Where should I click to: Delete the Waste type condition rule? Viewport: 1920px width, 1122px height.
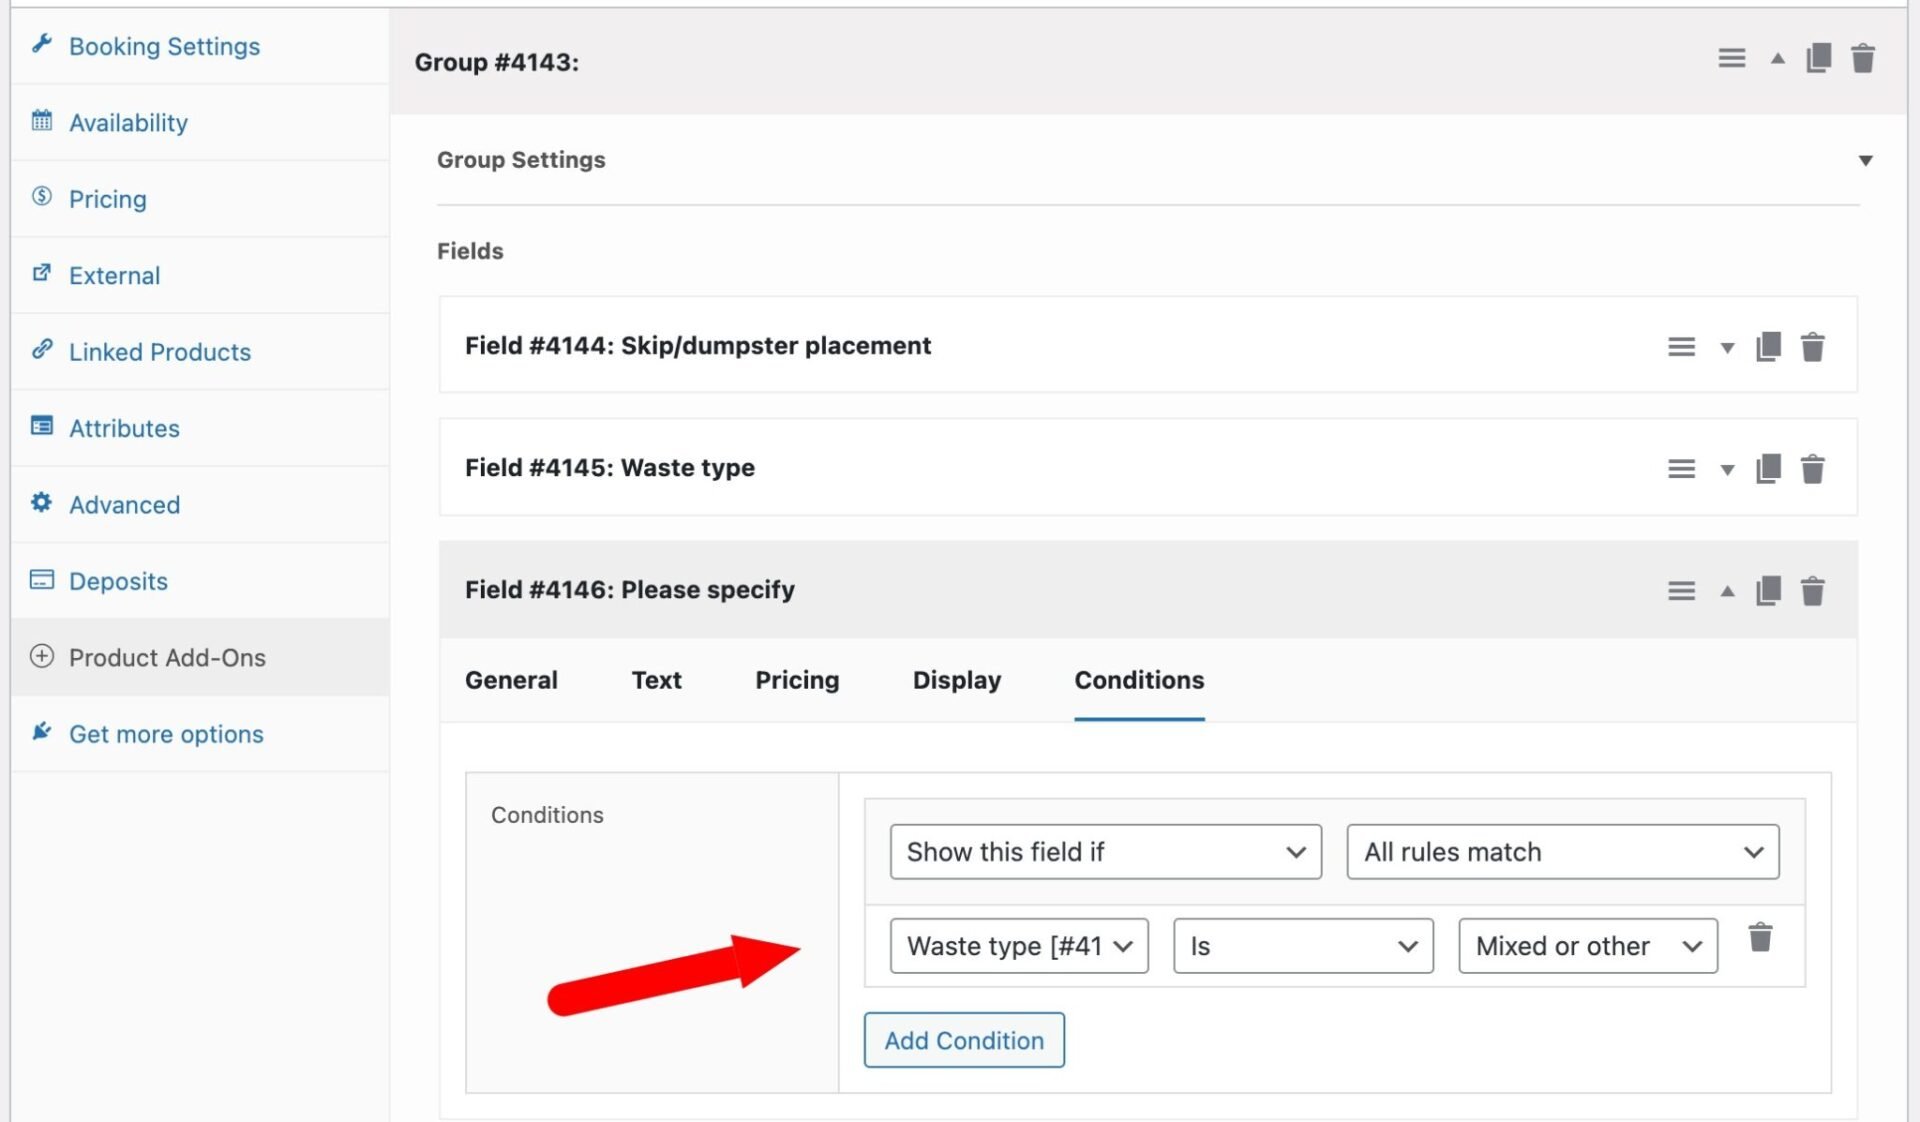tap(1761, 938)
